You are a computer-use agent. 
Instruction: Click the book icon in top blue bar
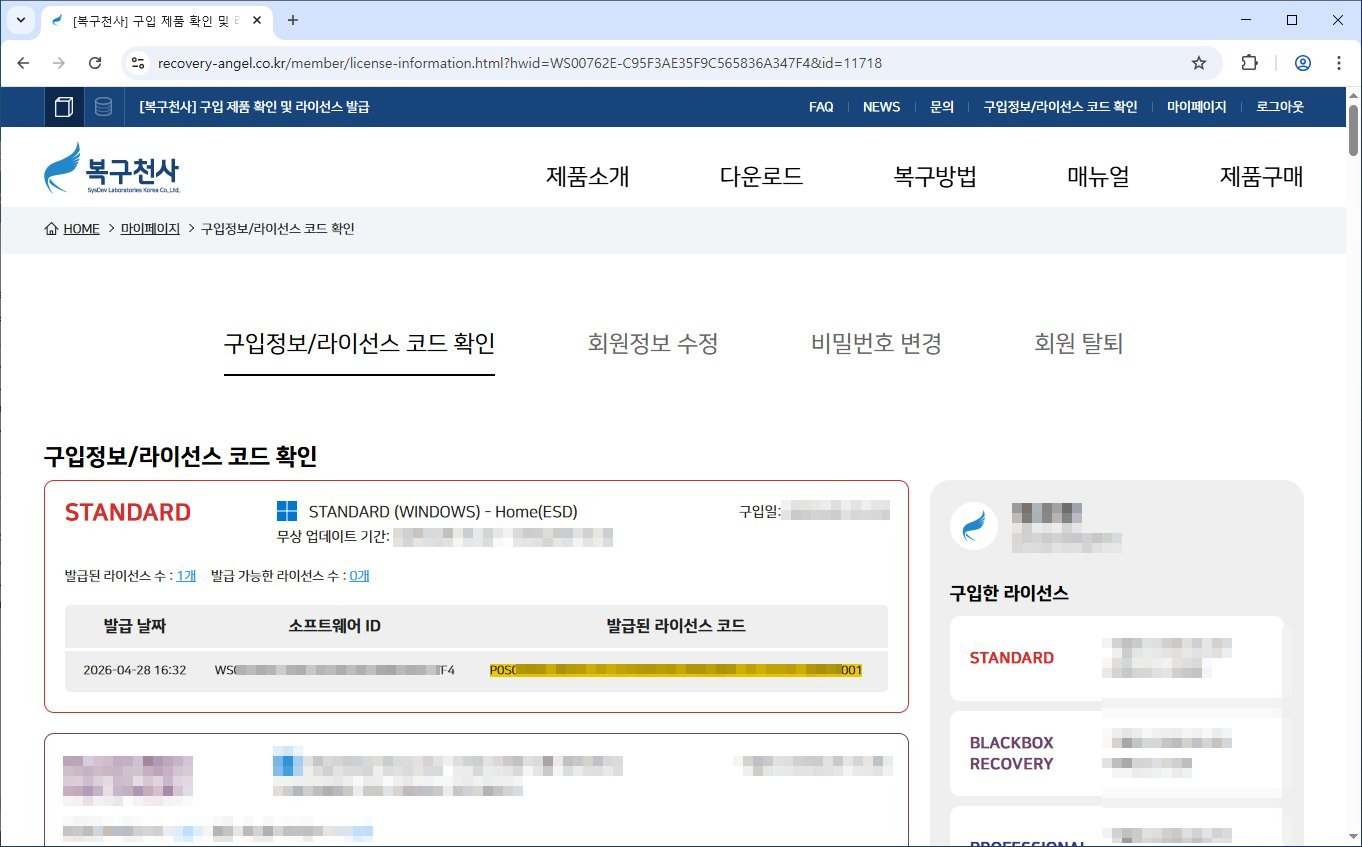pyautogui.click(x=64, y=107)
